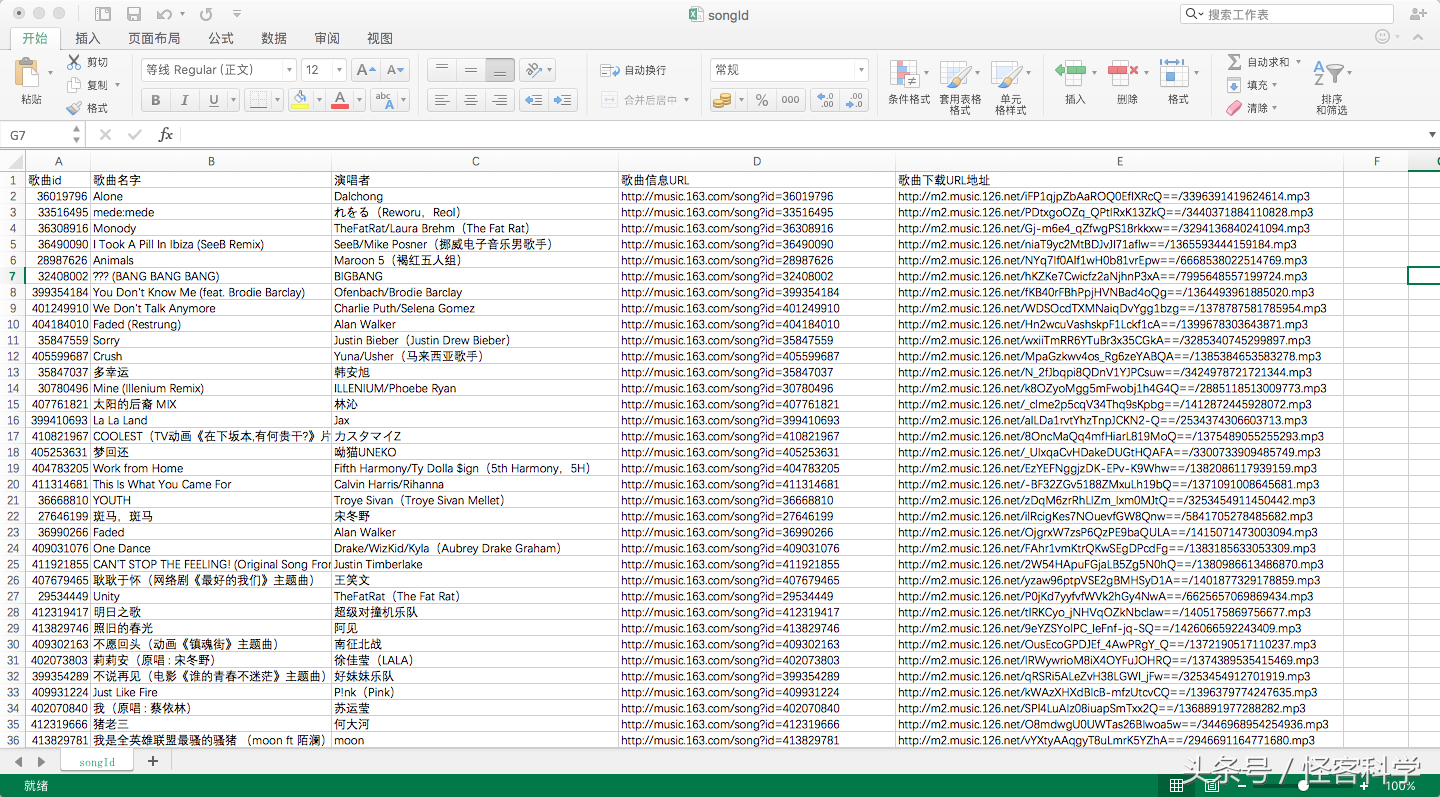Decrease decimal places
This screenshot has width=1440, height=797.
[x=855, y=100]
